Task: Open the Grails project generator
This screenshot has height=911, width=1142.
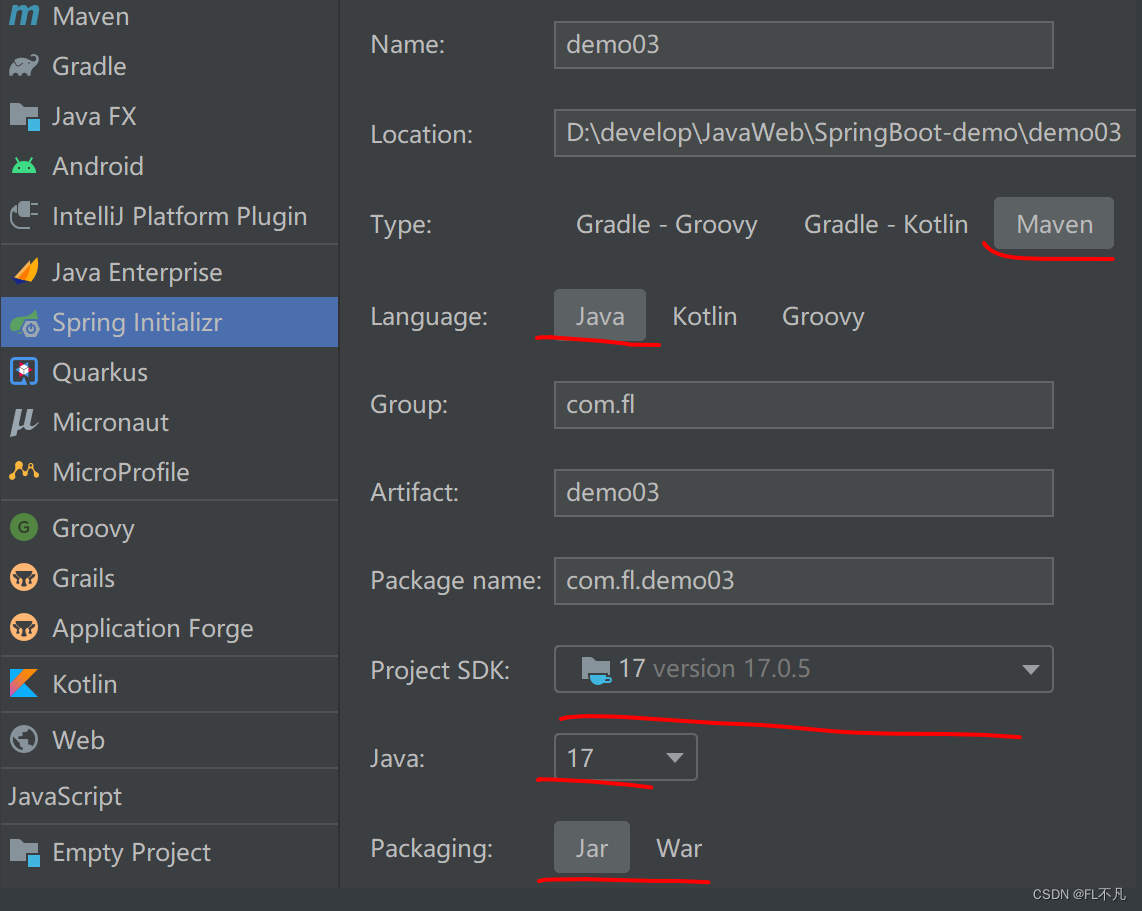Action: 25,578
